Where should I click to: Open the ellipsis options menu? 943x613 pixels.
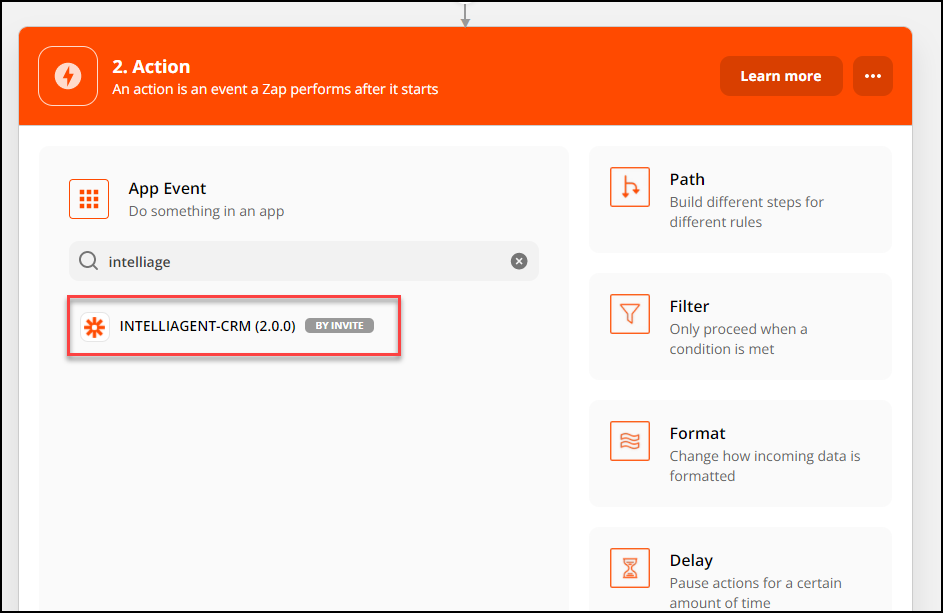[x=872, y=76]
